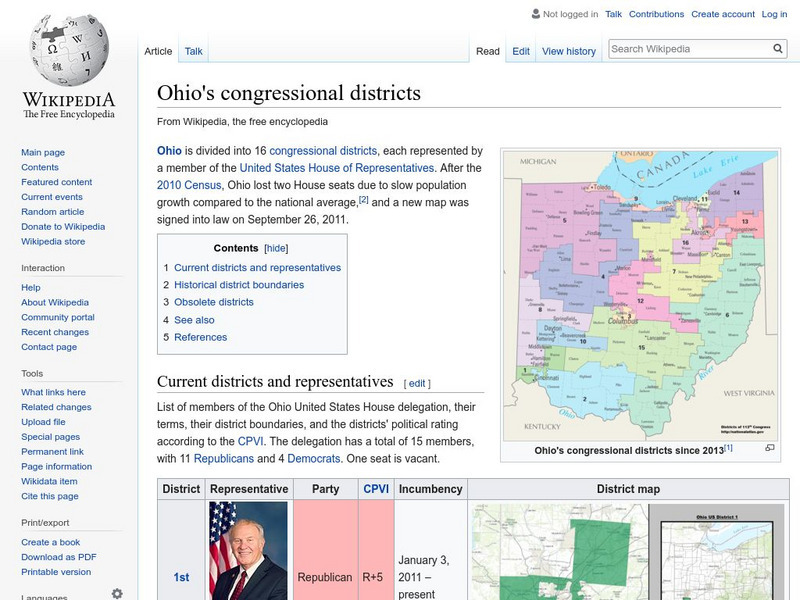800x600 pixels.
Task: Switch to the Talk tab
Action: click(x=193, y=50)
